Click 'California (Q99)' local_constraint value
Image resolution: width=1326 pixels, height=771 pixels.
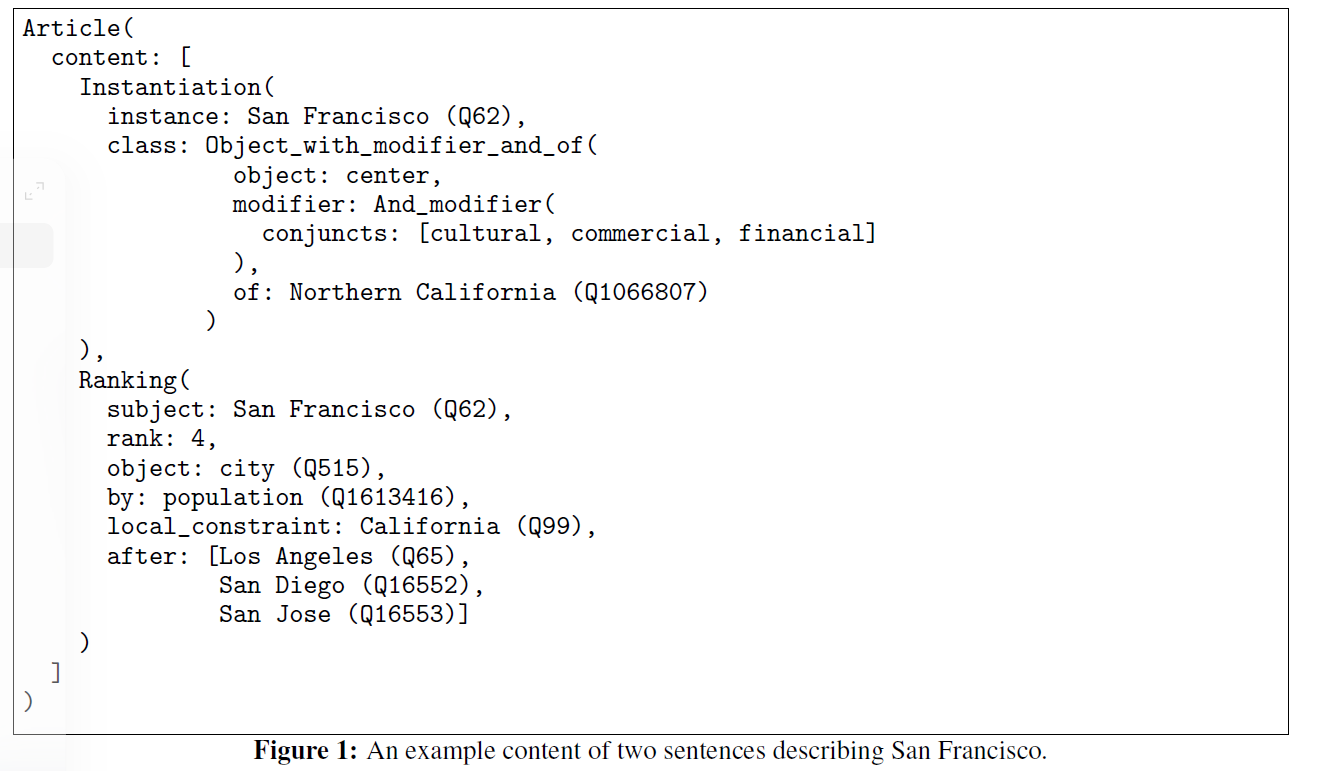pos(470,526)
